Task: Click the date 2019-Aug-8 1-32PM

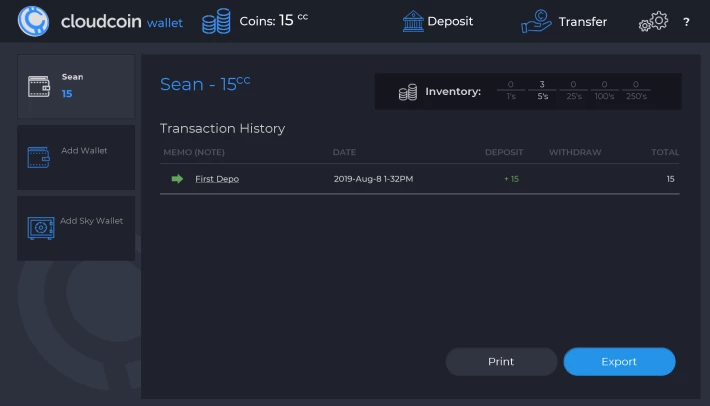Action: (x=374, y=179)
